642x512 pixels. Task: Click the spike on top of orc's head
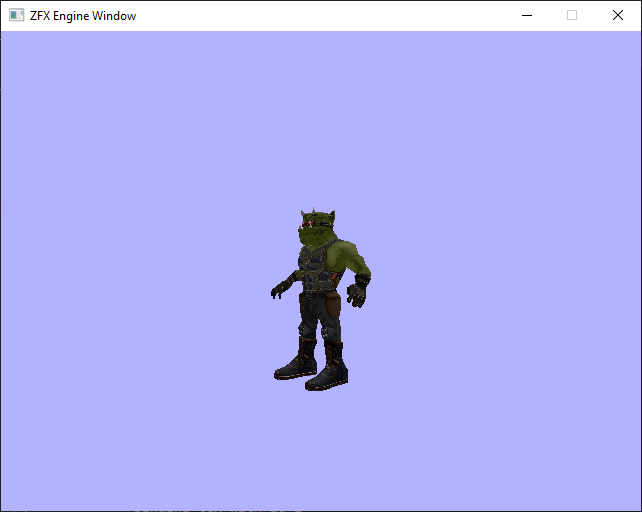tap(316, 210)
